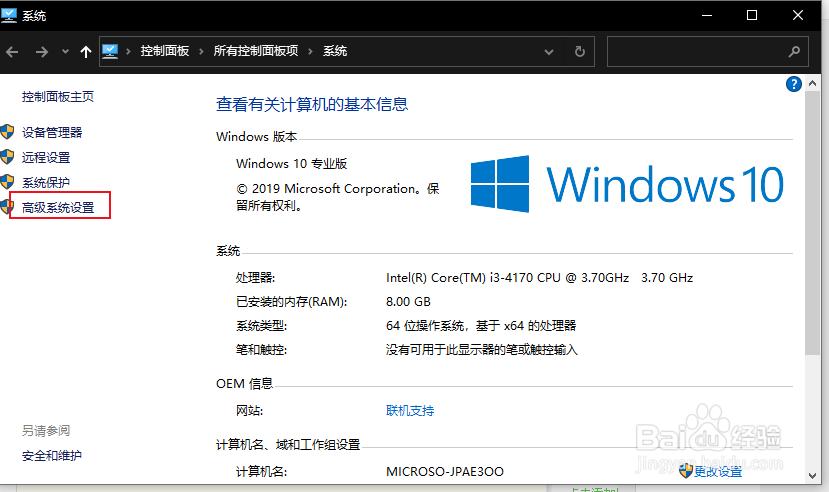
Task: Open 高级系统设置
Action: point(58,208)
